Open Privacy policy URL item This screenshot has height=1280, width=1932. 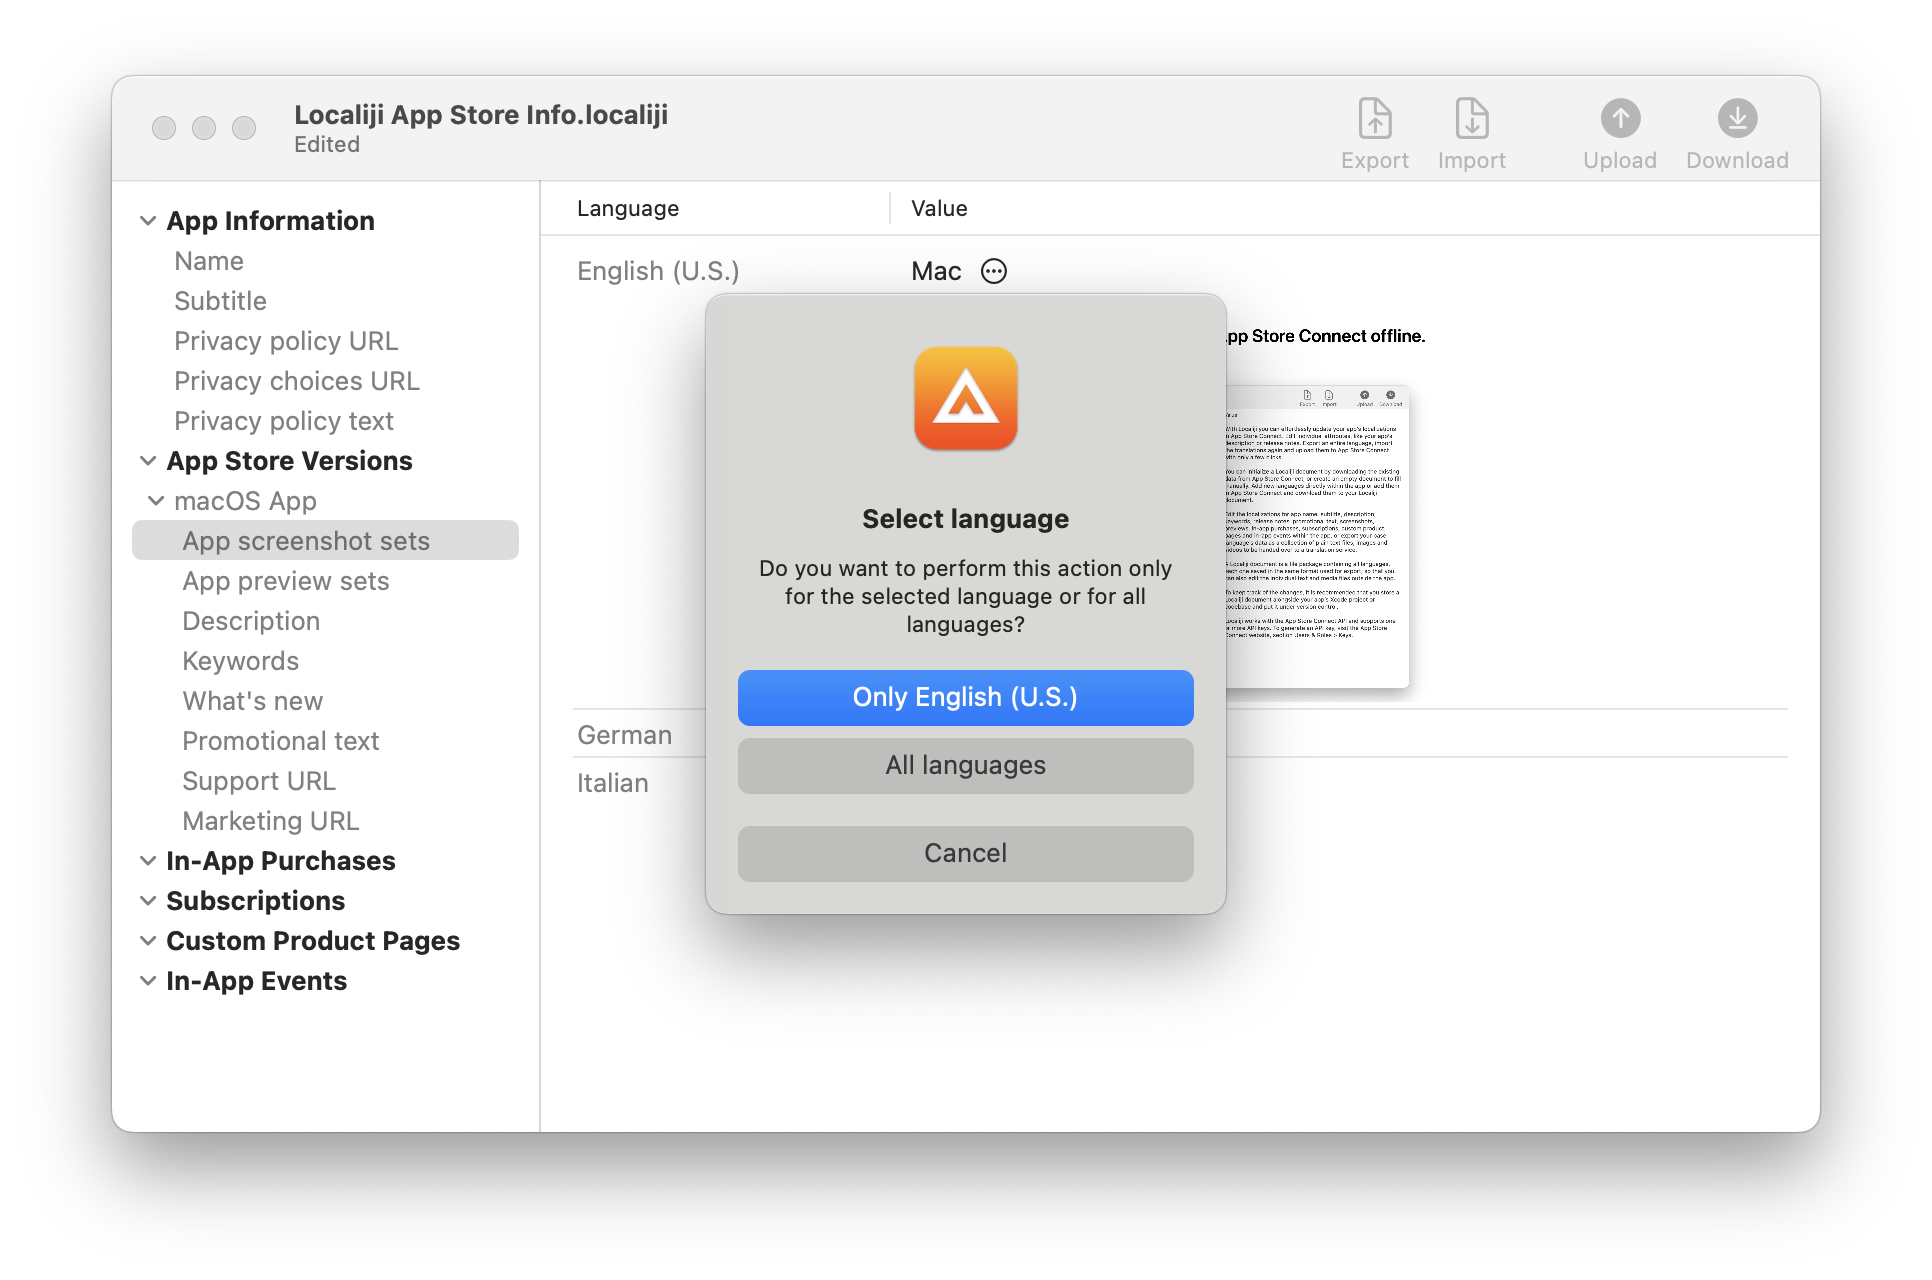click(286, 341)
